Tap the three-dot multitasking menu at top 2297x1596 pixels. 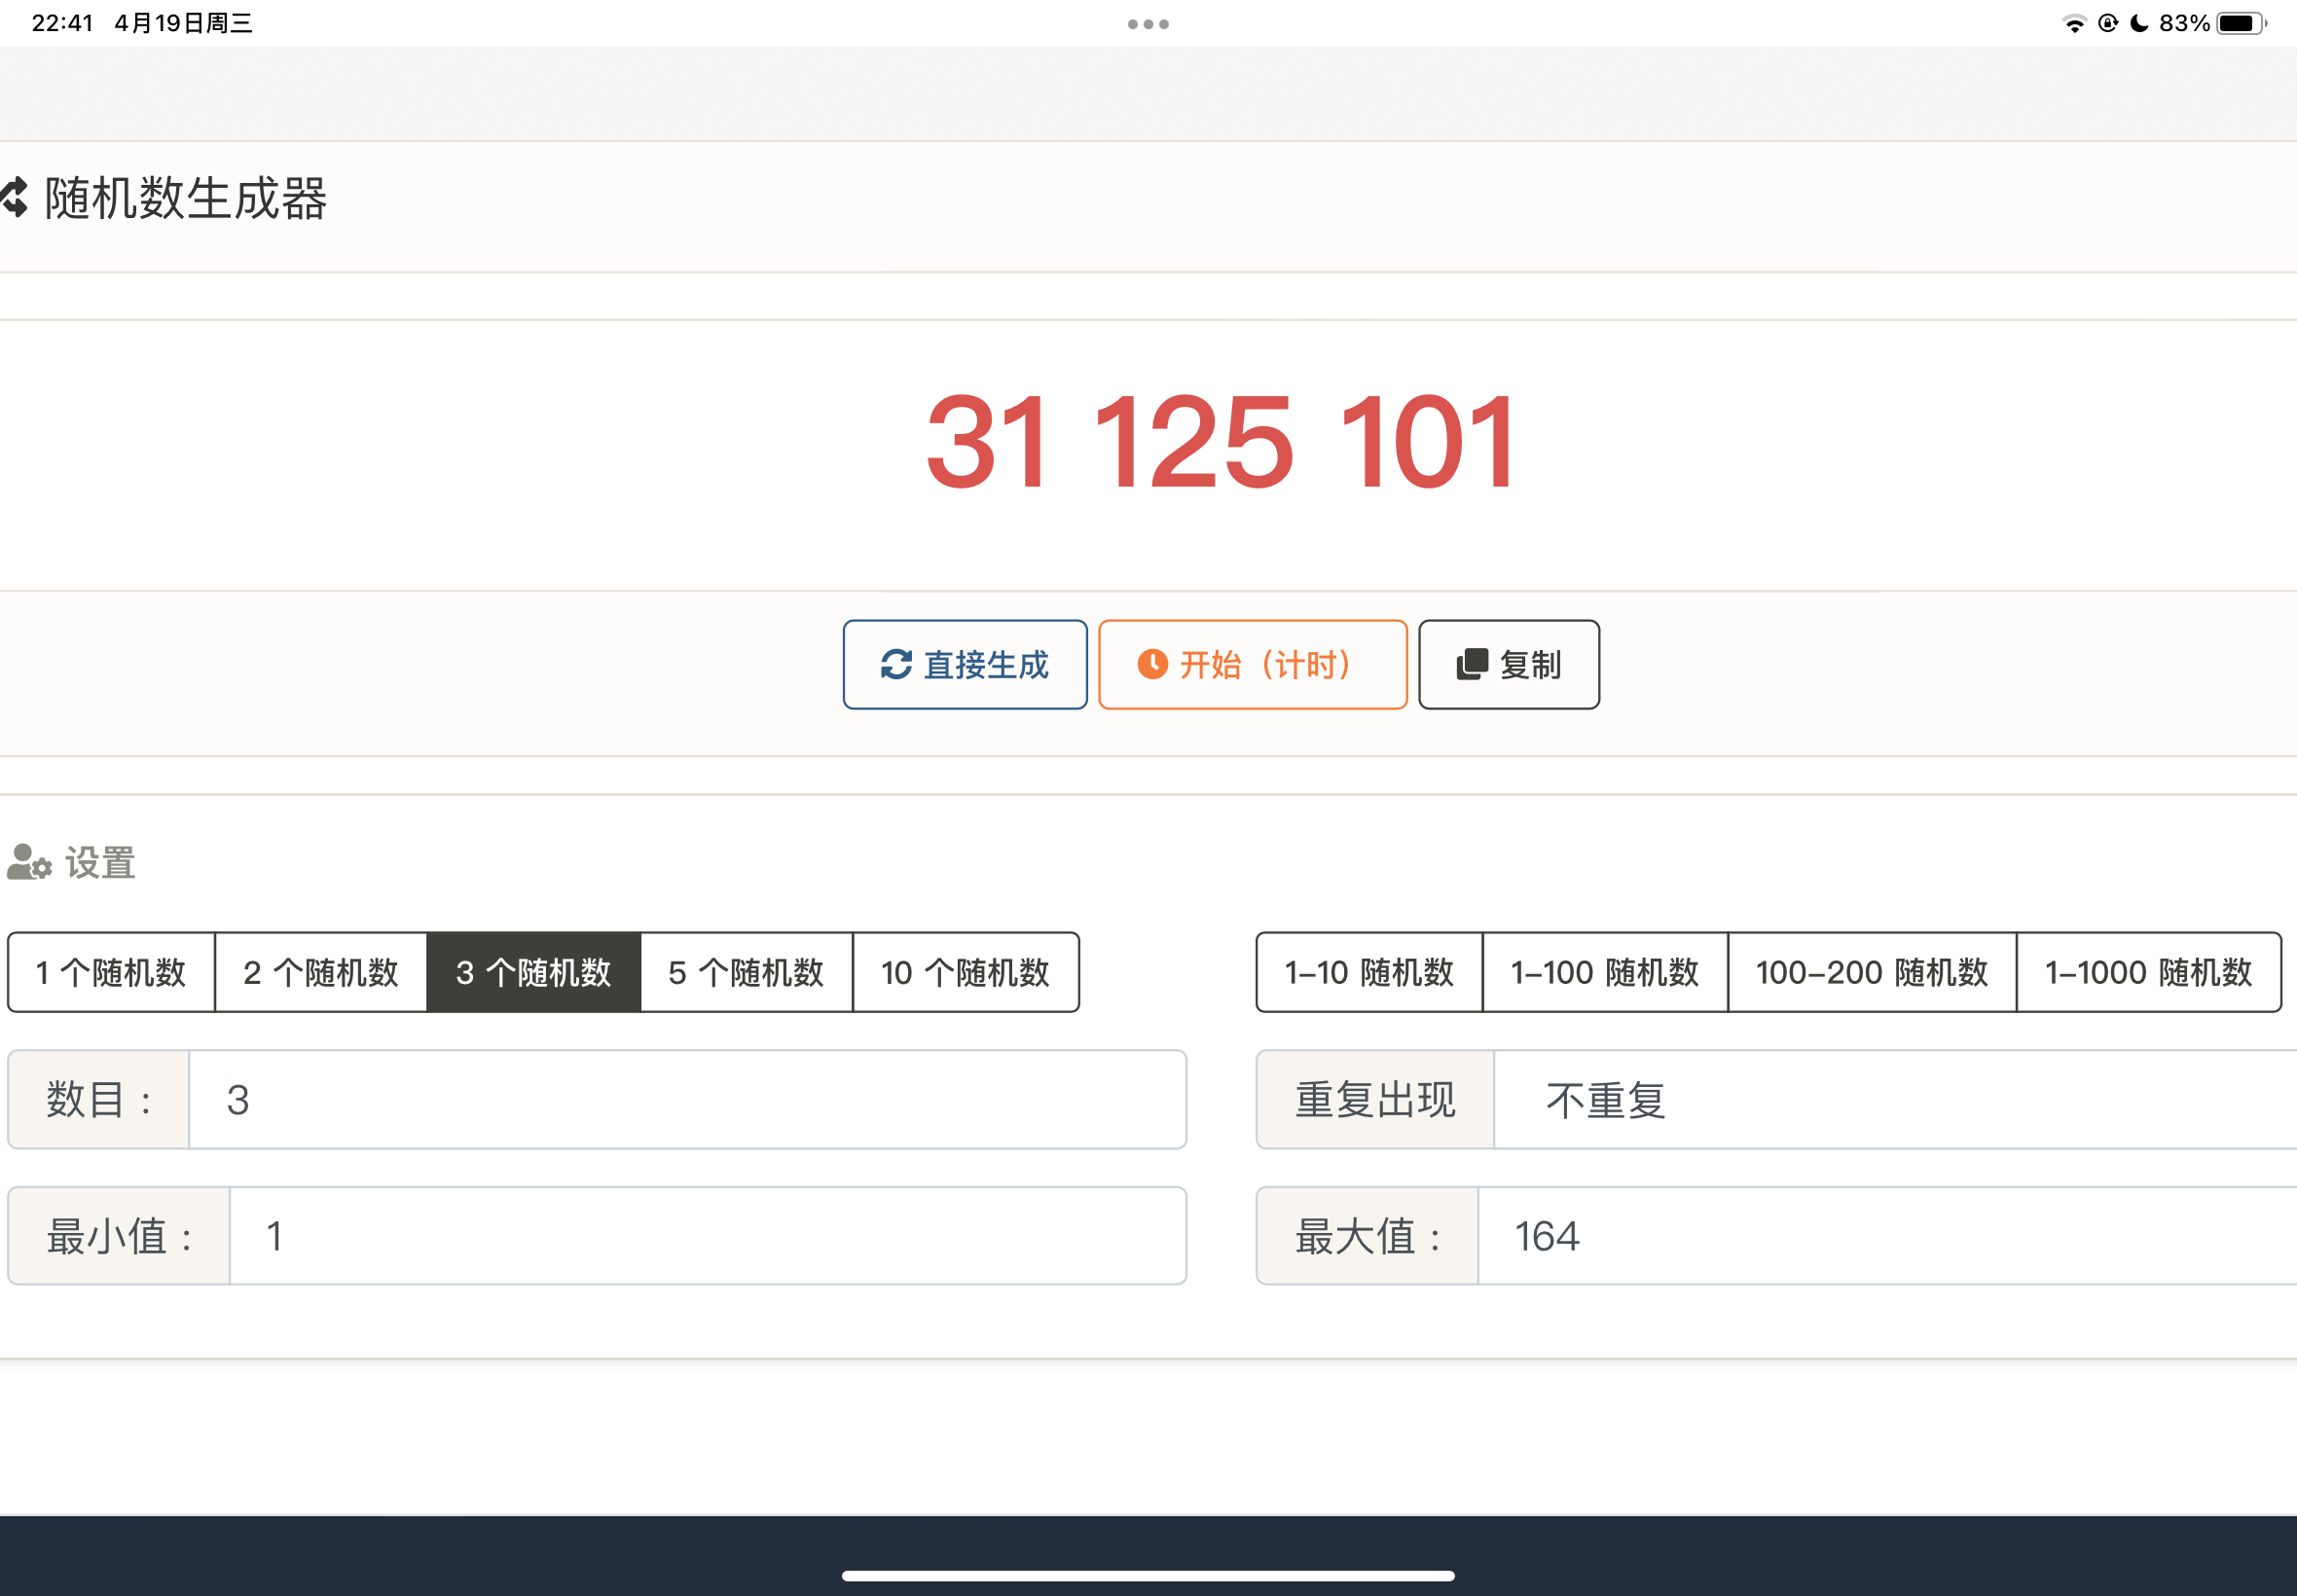click(x=1148, y=24)
